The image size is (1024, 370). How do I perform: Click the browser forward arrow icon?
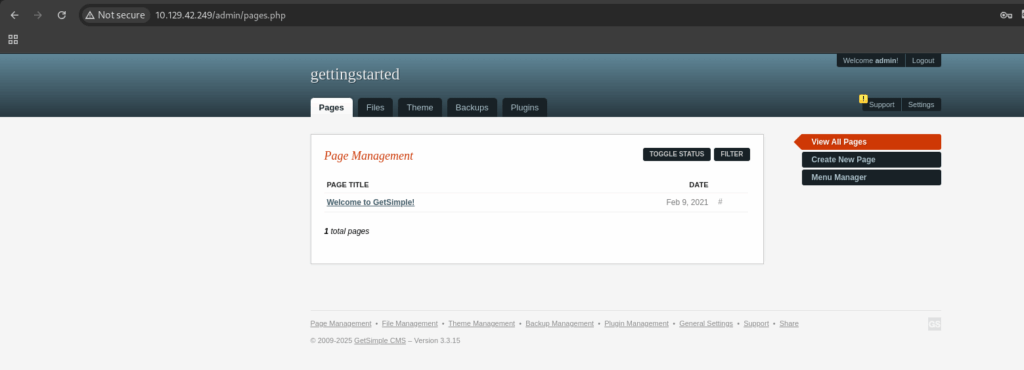38,15
